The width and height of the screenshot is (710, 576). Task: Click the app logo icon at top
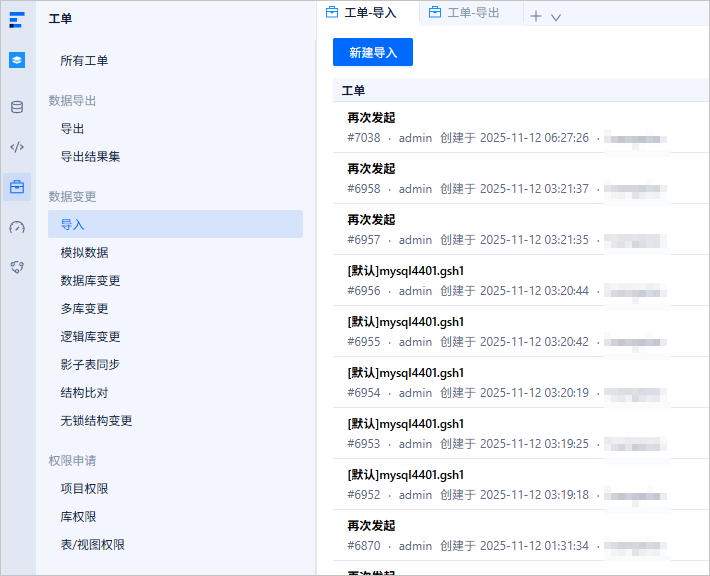[17, 20]
